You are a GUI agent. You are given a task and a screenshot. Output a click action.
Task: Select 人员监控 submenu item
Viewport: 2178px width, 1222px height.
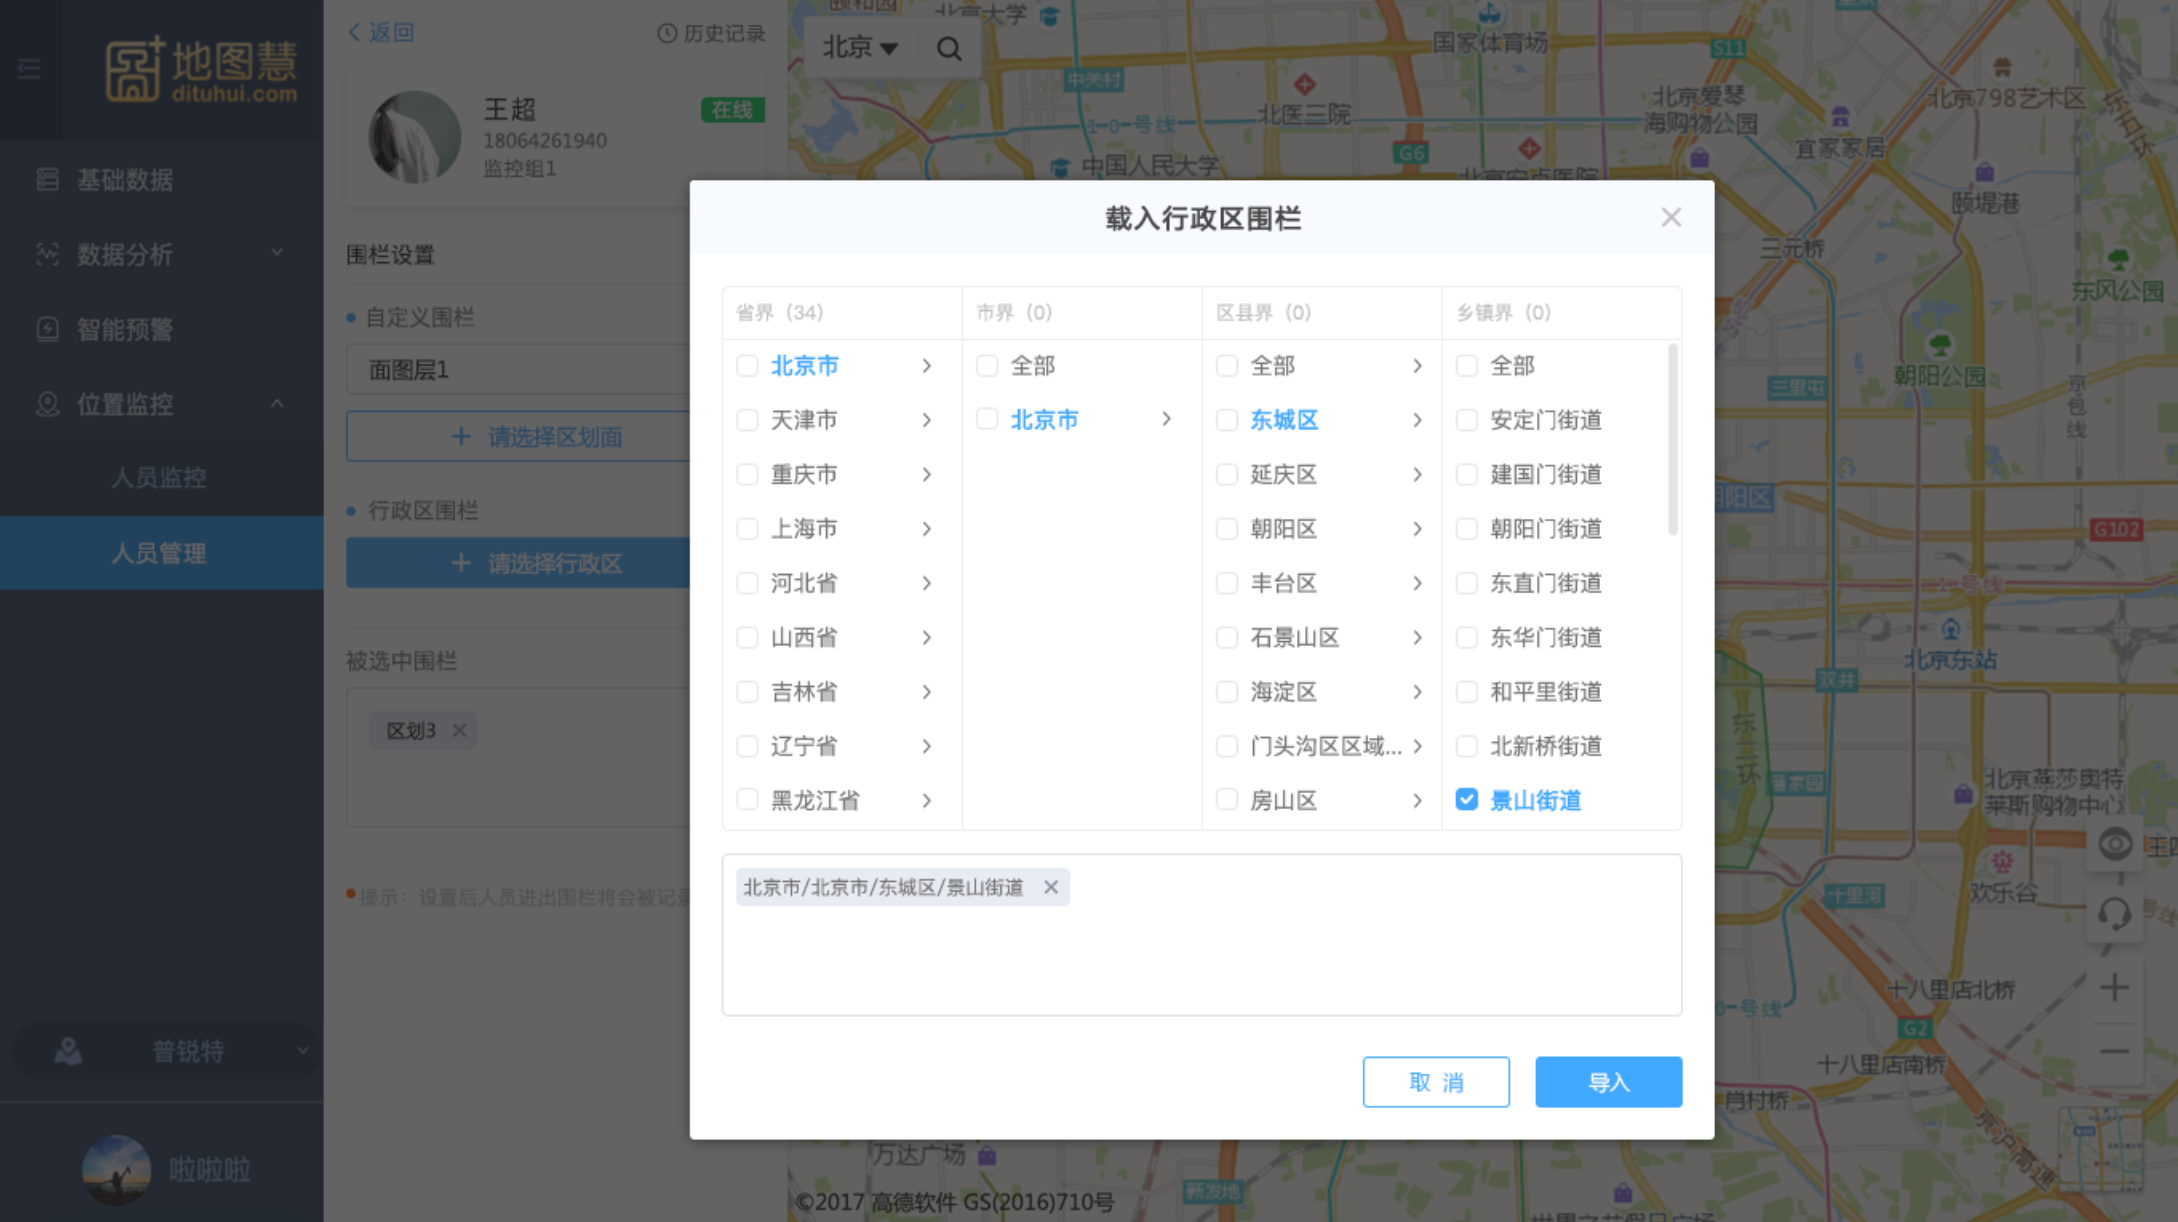(158, 478)
